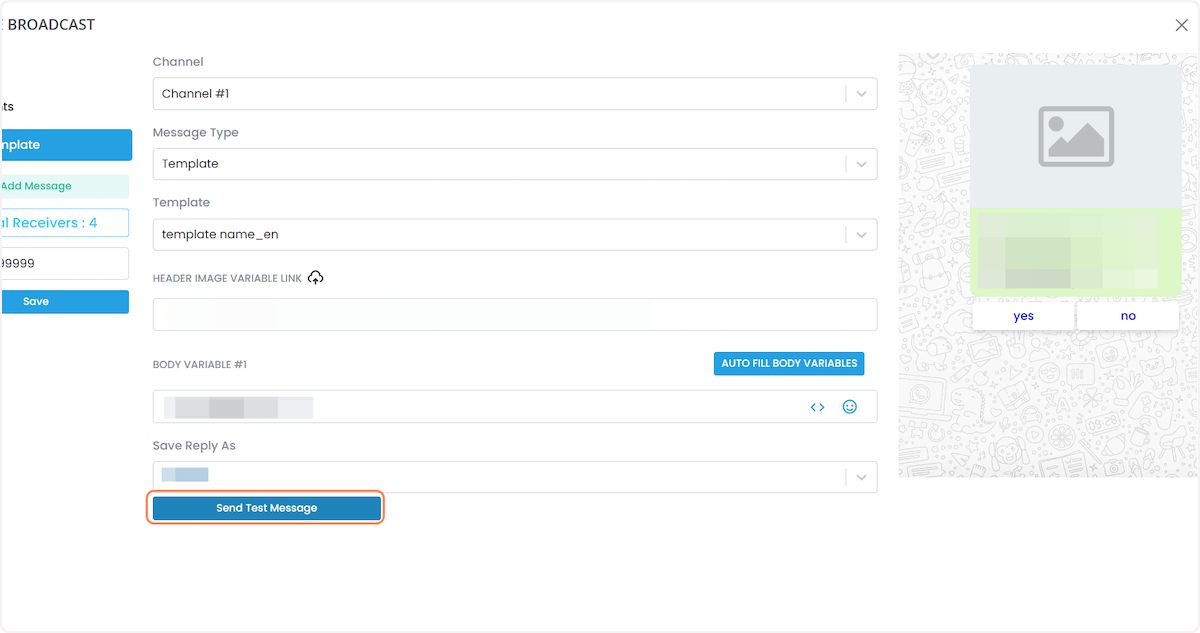Screen dimensions: 1200x633
Task: Open the variable code brackets icon
Action: click(817, 407)
